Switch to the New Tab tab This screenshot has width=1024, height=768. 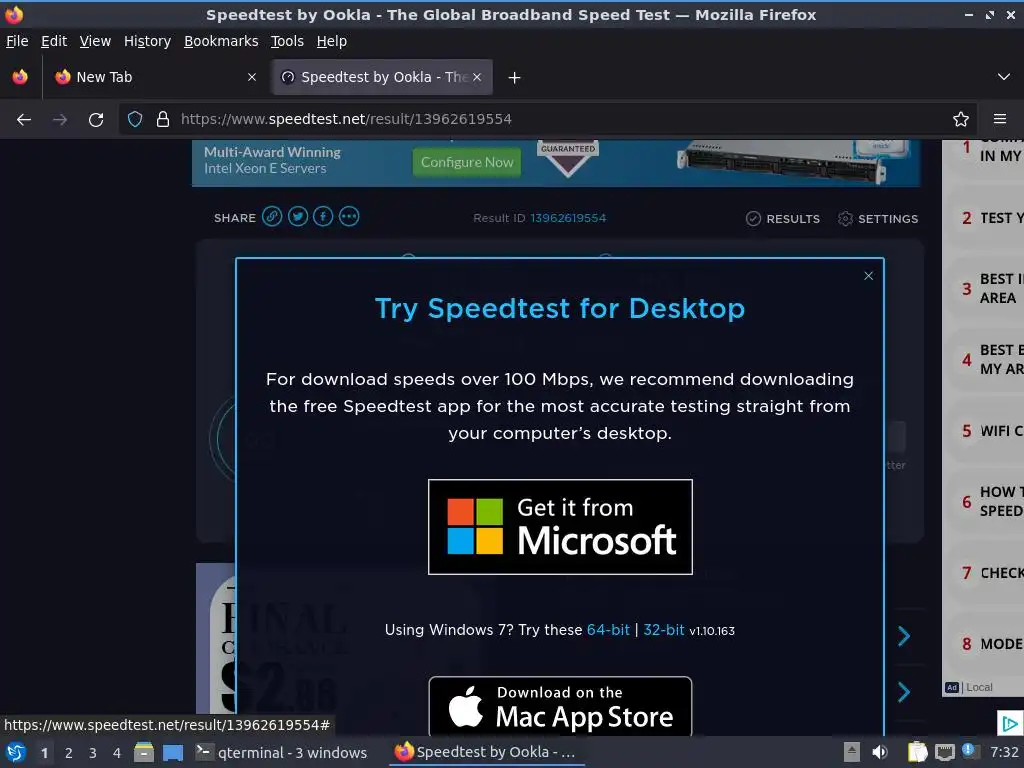tap(155, 77)
